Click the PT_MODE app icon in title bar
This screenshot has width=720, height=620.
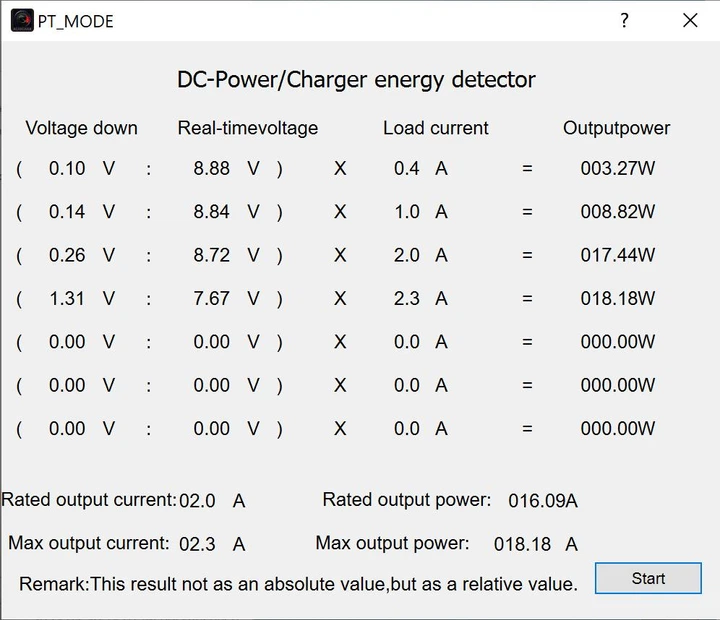pyautogui.click(x=22, y=21)
